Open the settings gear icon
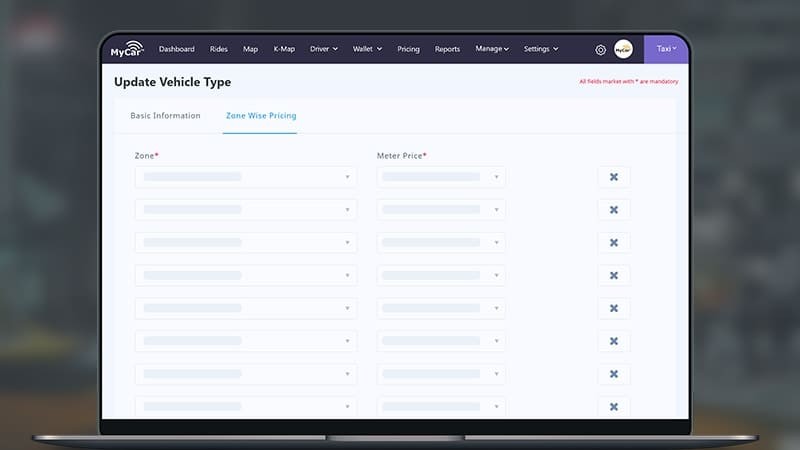Viewport: 800px width, 450px height. pyautogui.click(x=600, y=49)
